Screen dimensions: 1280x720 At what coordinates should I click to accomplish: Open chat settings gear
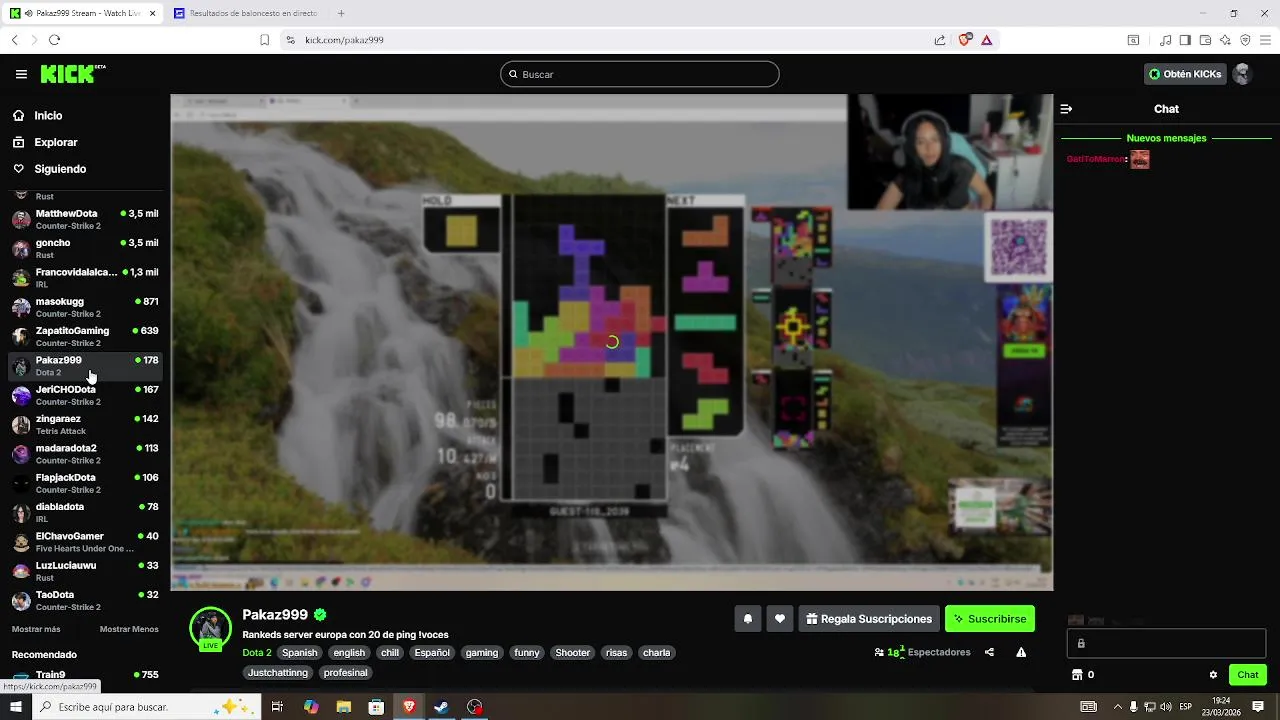pyautogui.click(x=1213, y=675)
